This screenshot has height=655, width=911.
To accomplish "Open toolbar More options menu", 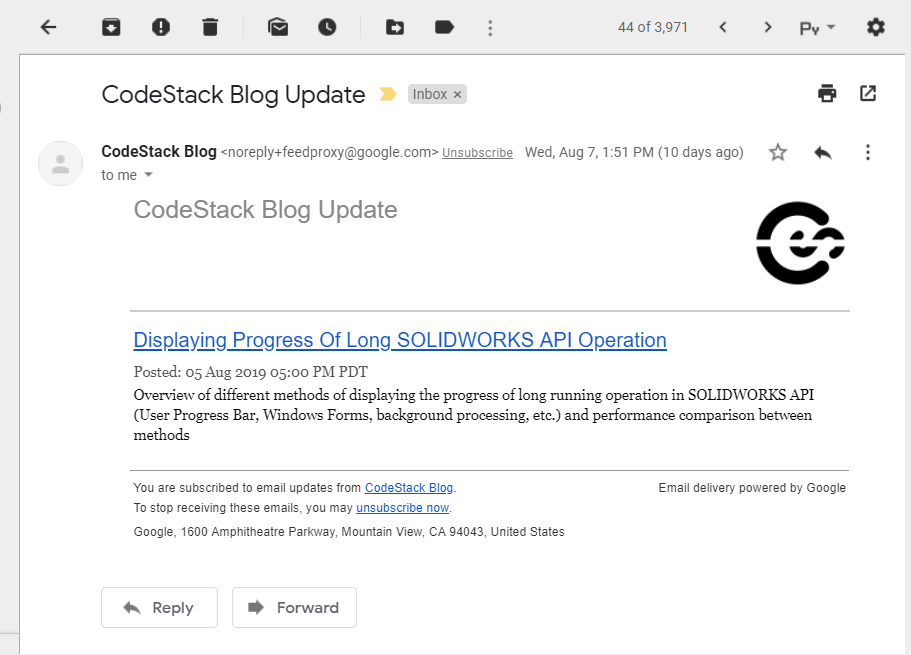I will (490, 28).
